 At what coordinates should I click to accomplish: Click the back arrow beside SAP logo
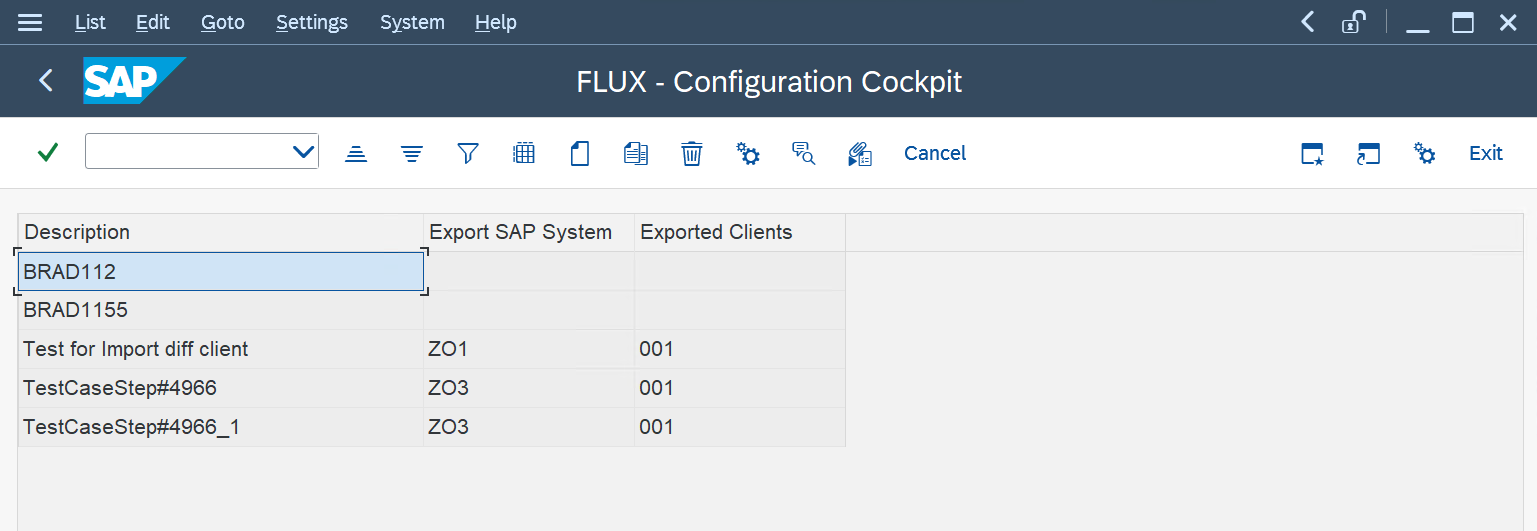[x=46, y=81]
